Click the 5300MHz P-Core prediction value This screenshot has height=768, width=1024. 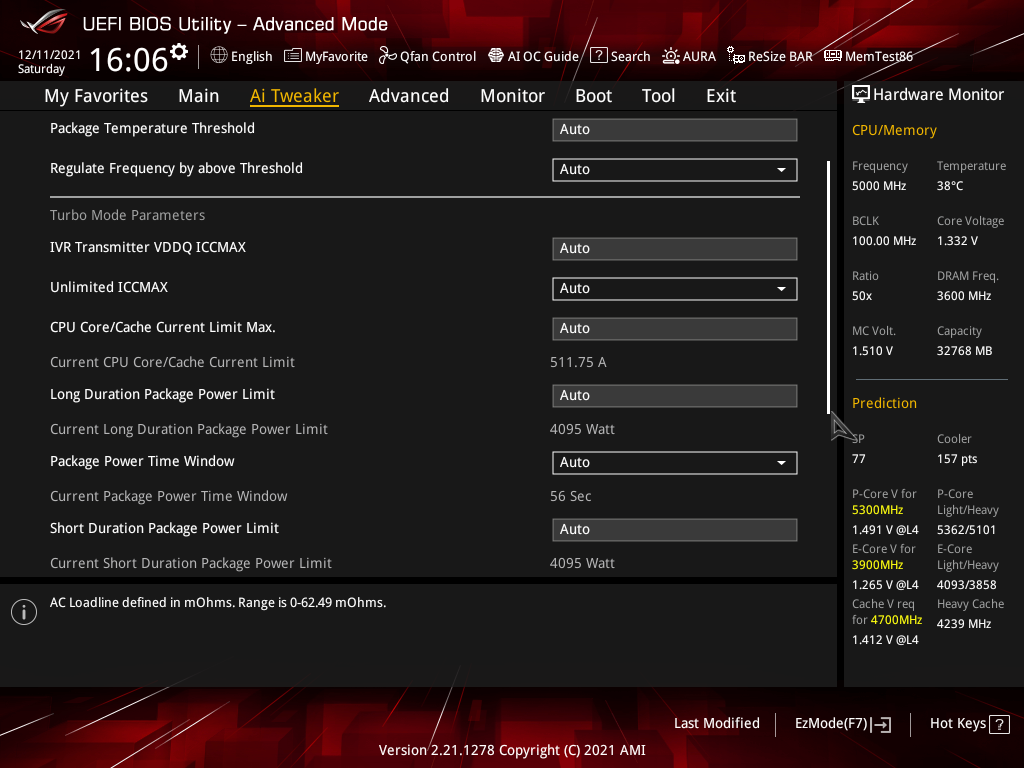(x=877, y=510)
